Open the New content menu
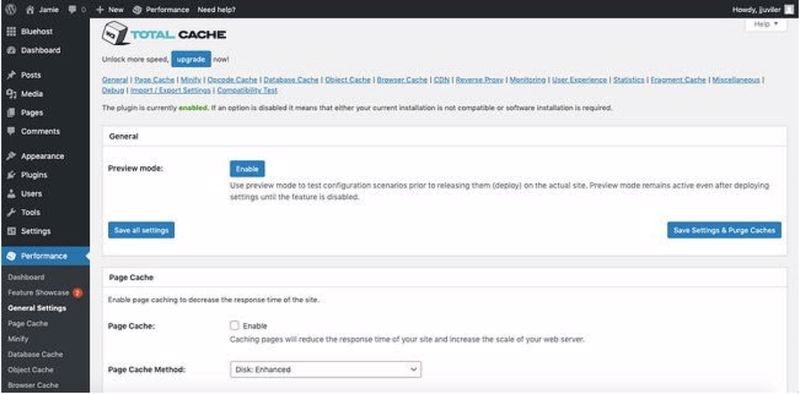Image resolution: width=800 pixels, height=394 pixels. click(x=110, y=9)
